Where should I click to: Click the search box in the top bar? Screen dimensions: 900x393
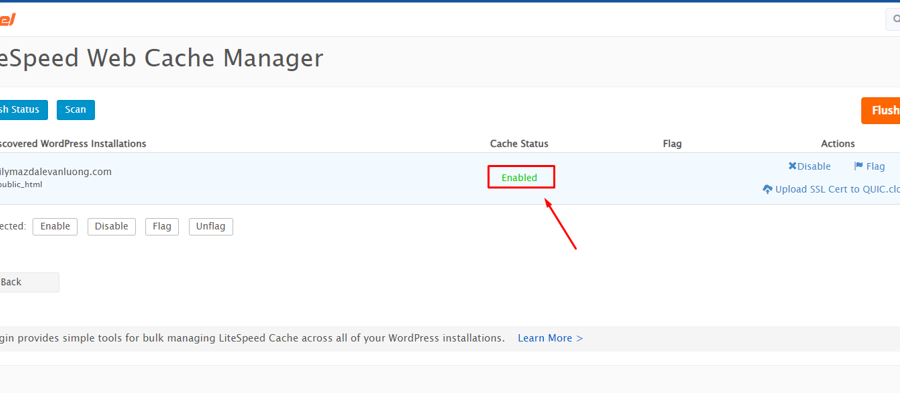(x=893, y=19)
